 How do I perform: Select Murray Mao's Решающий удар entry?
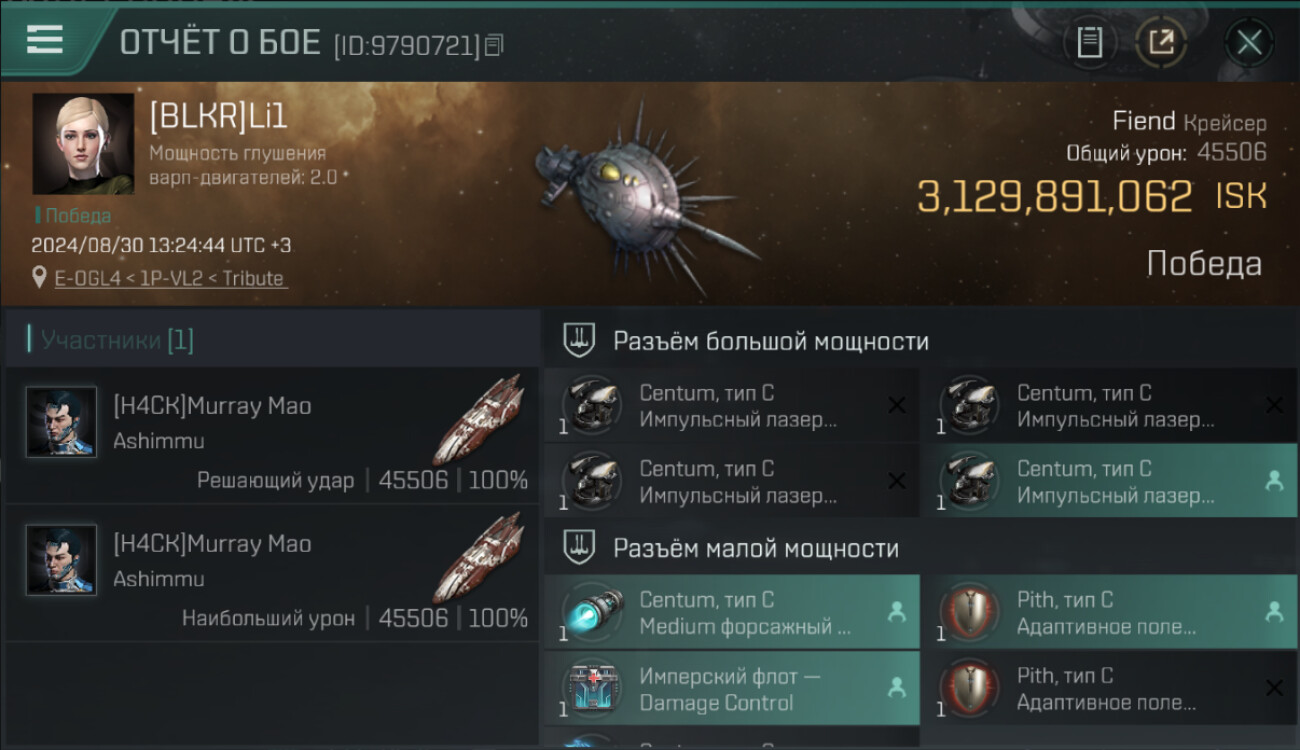pos(272,435)
